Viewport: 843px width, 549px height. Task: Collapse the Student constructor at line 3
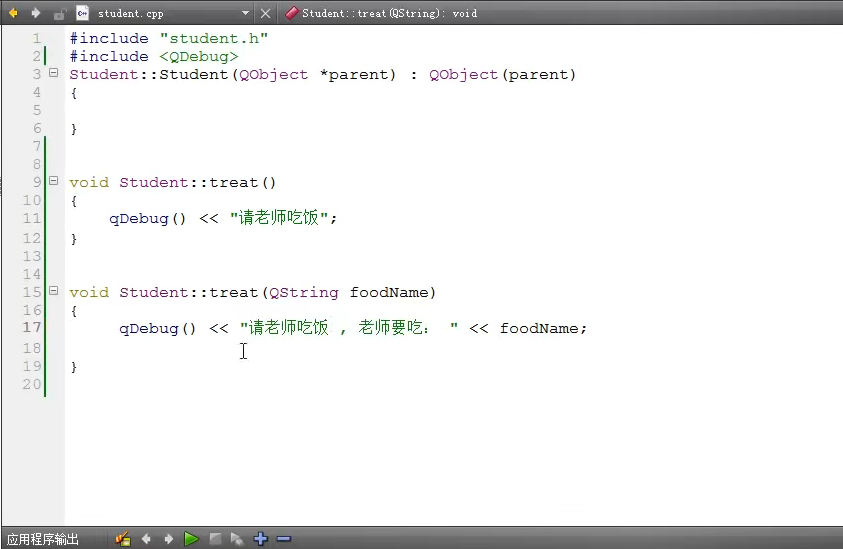[53, 73]
